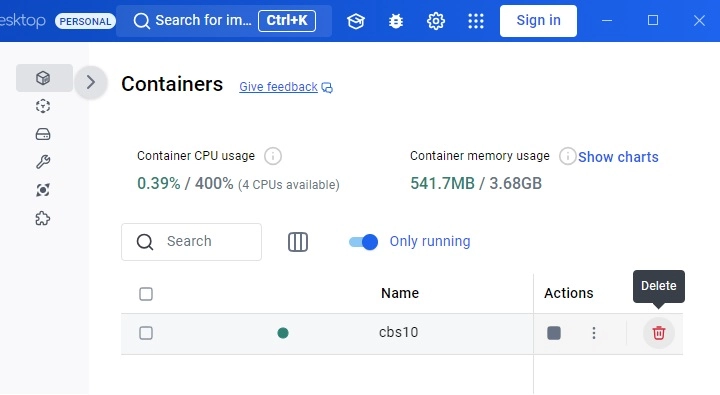Click the 0.39% CPU usage value
720x395 pixels.
(159, 183)
